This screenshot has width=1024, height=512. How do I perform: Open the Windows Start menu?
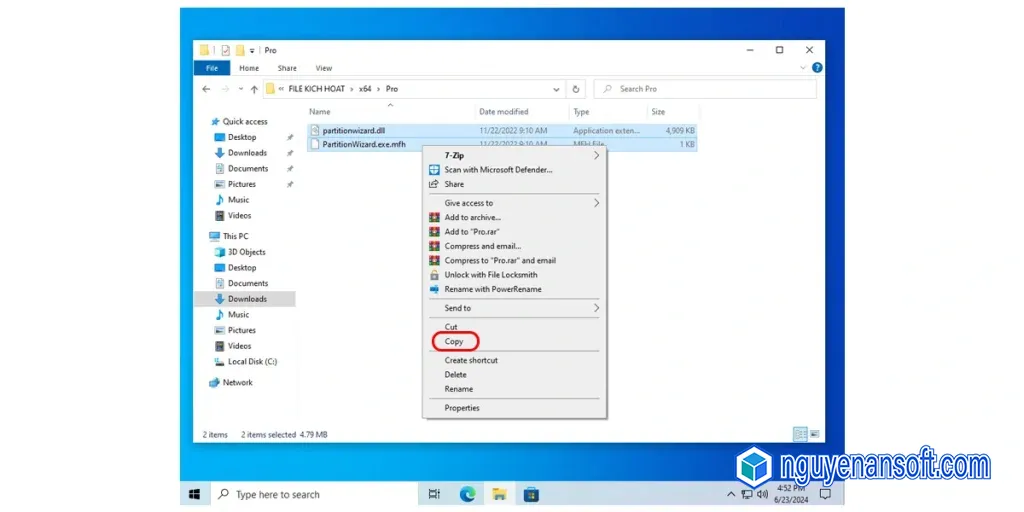[195, 494]
